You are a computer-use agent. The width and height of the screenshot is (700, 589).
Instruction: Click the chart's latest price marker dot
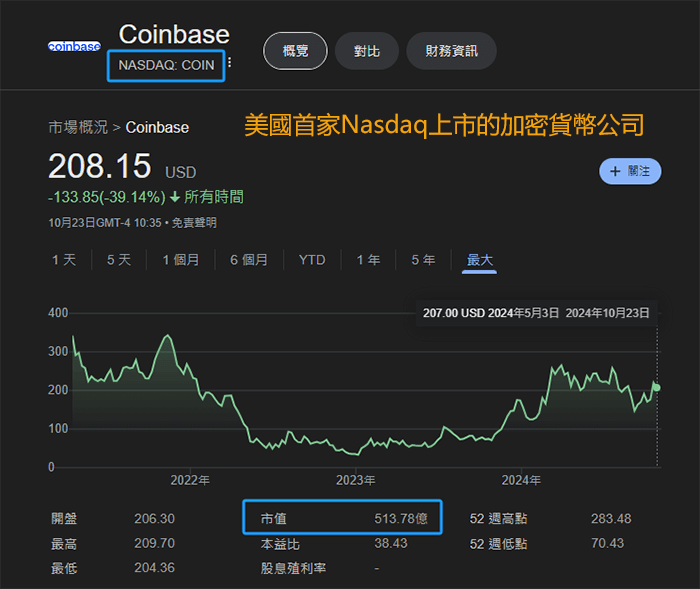pos(657,387)
